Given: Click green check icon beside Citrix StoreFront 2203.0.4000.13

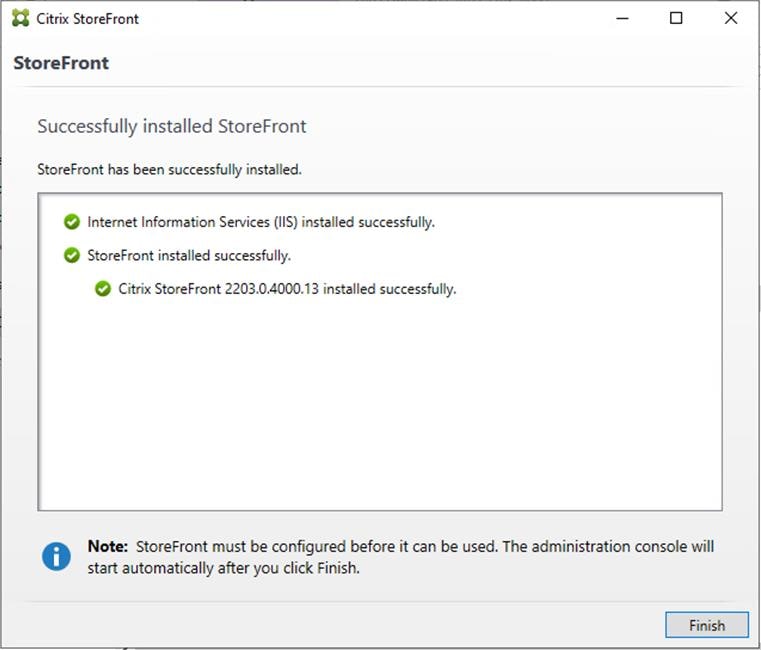Looking at the screenshot, I should [103, 289].
